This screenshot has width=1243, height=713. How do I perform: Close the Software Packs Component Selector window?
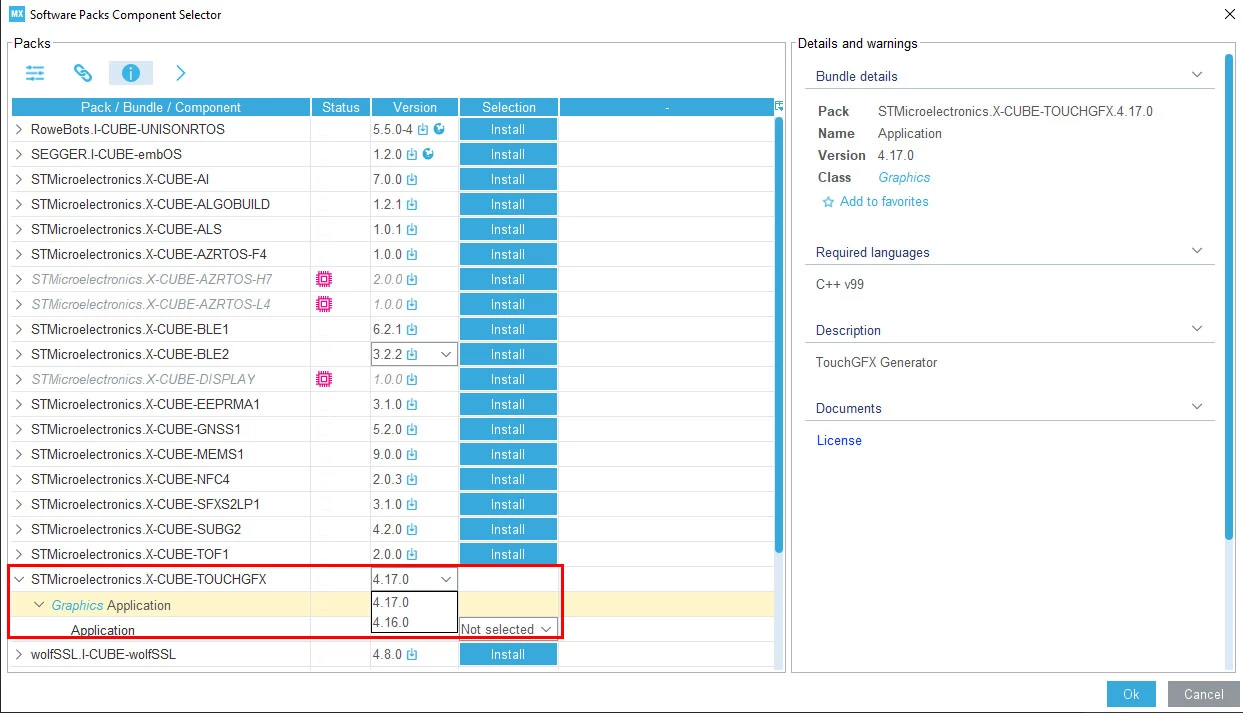pyautogui.click(x=1229, y=14)
